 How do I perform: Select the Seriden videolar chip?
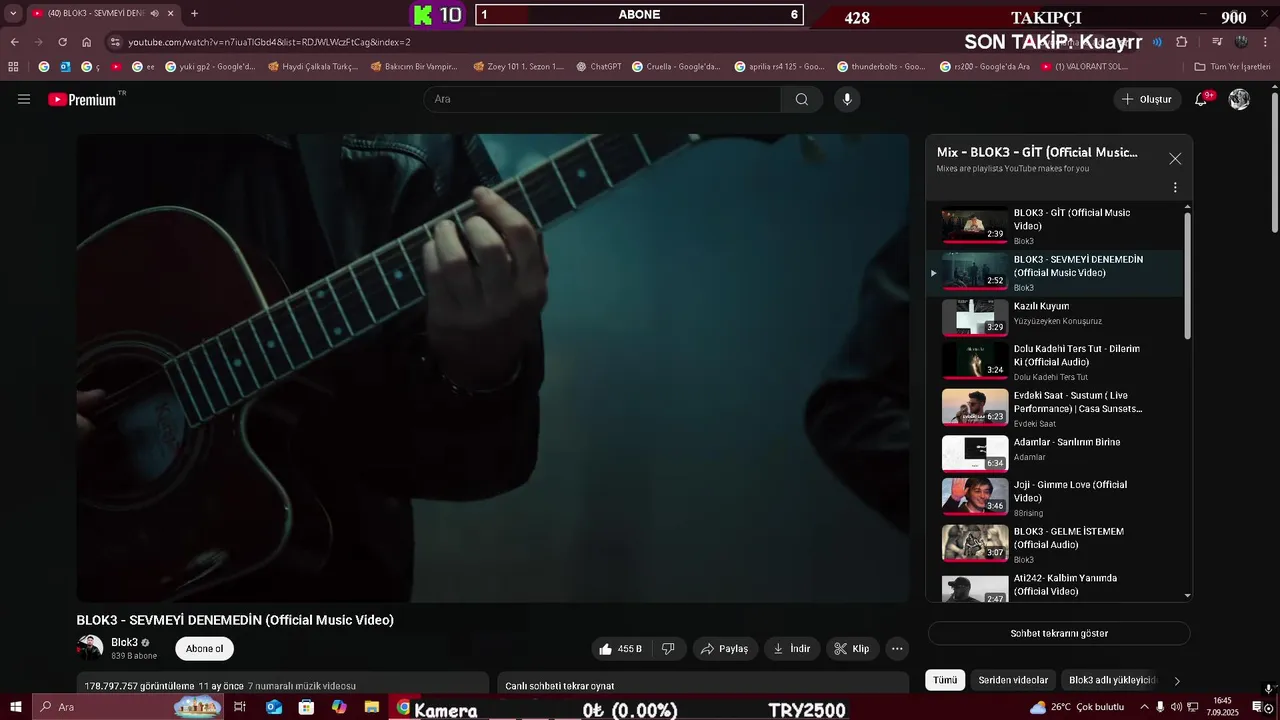(1013, 680)
